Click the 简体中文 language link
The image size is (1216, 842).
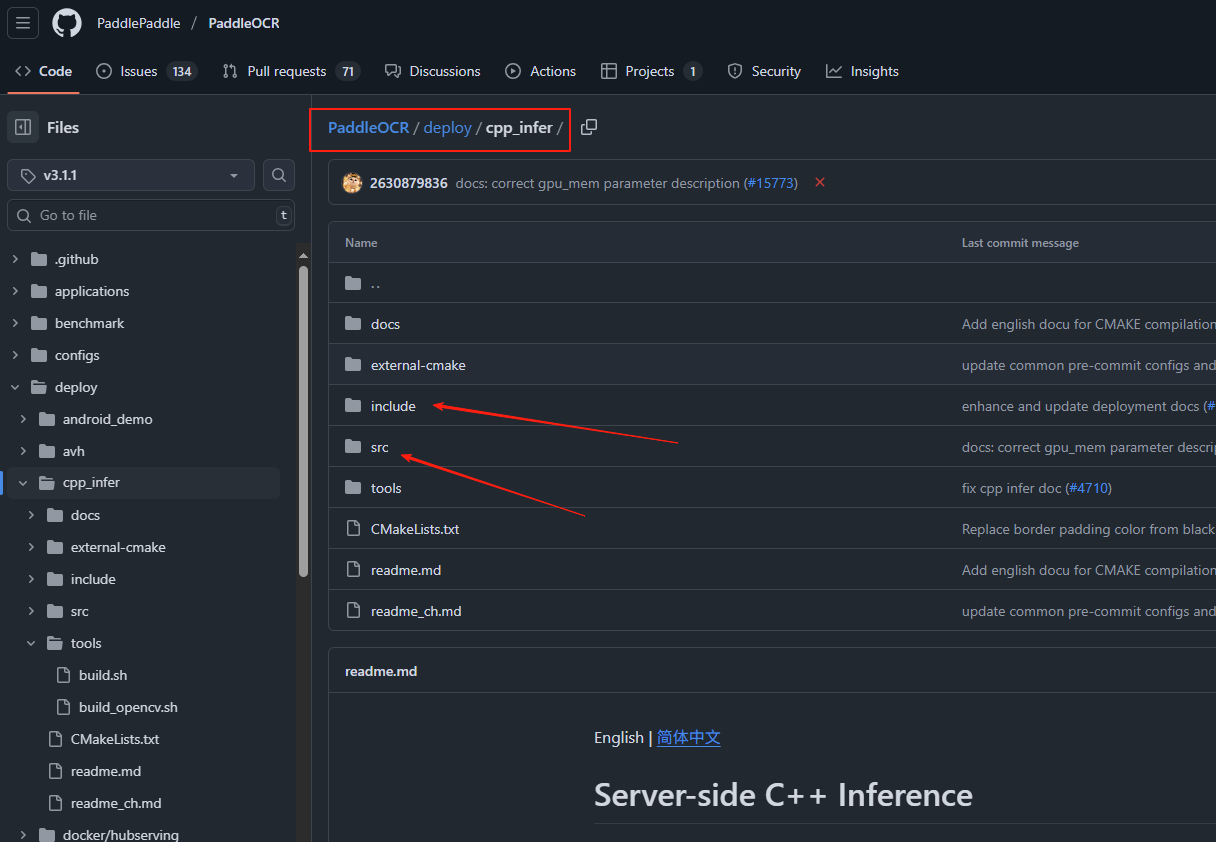point(688,737)
